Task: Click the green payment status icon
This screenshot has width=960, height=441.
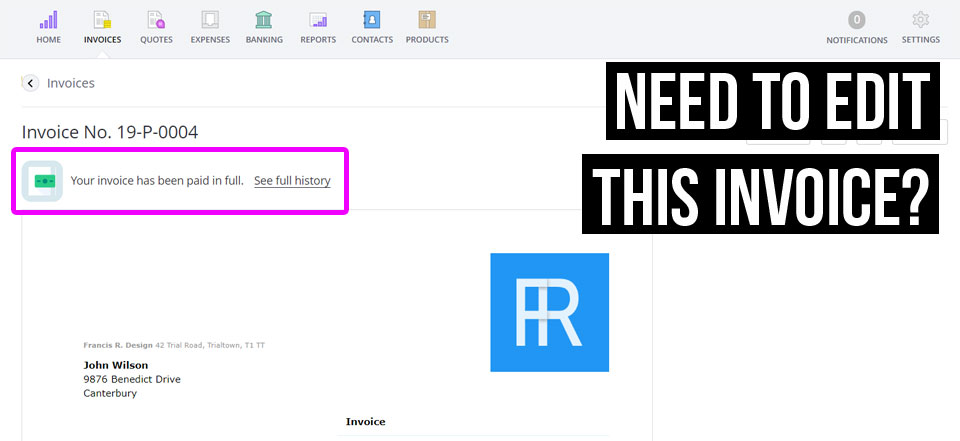Action: pos(42,181)
